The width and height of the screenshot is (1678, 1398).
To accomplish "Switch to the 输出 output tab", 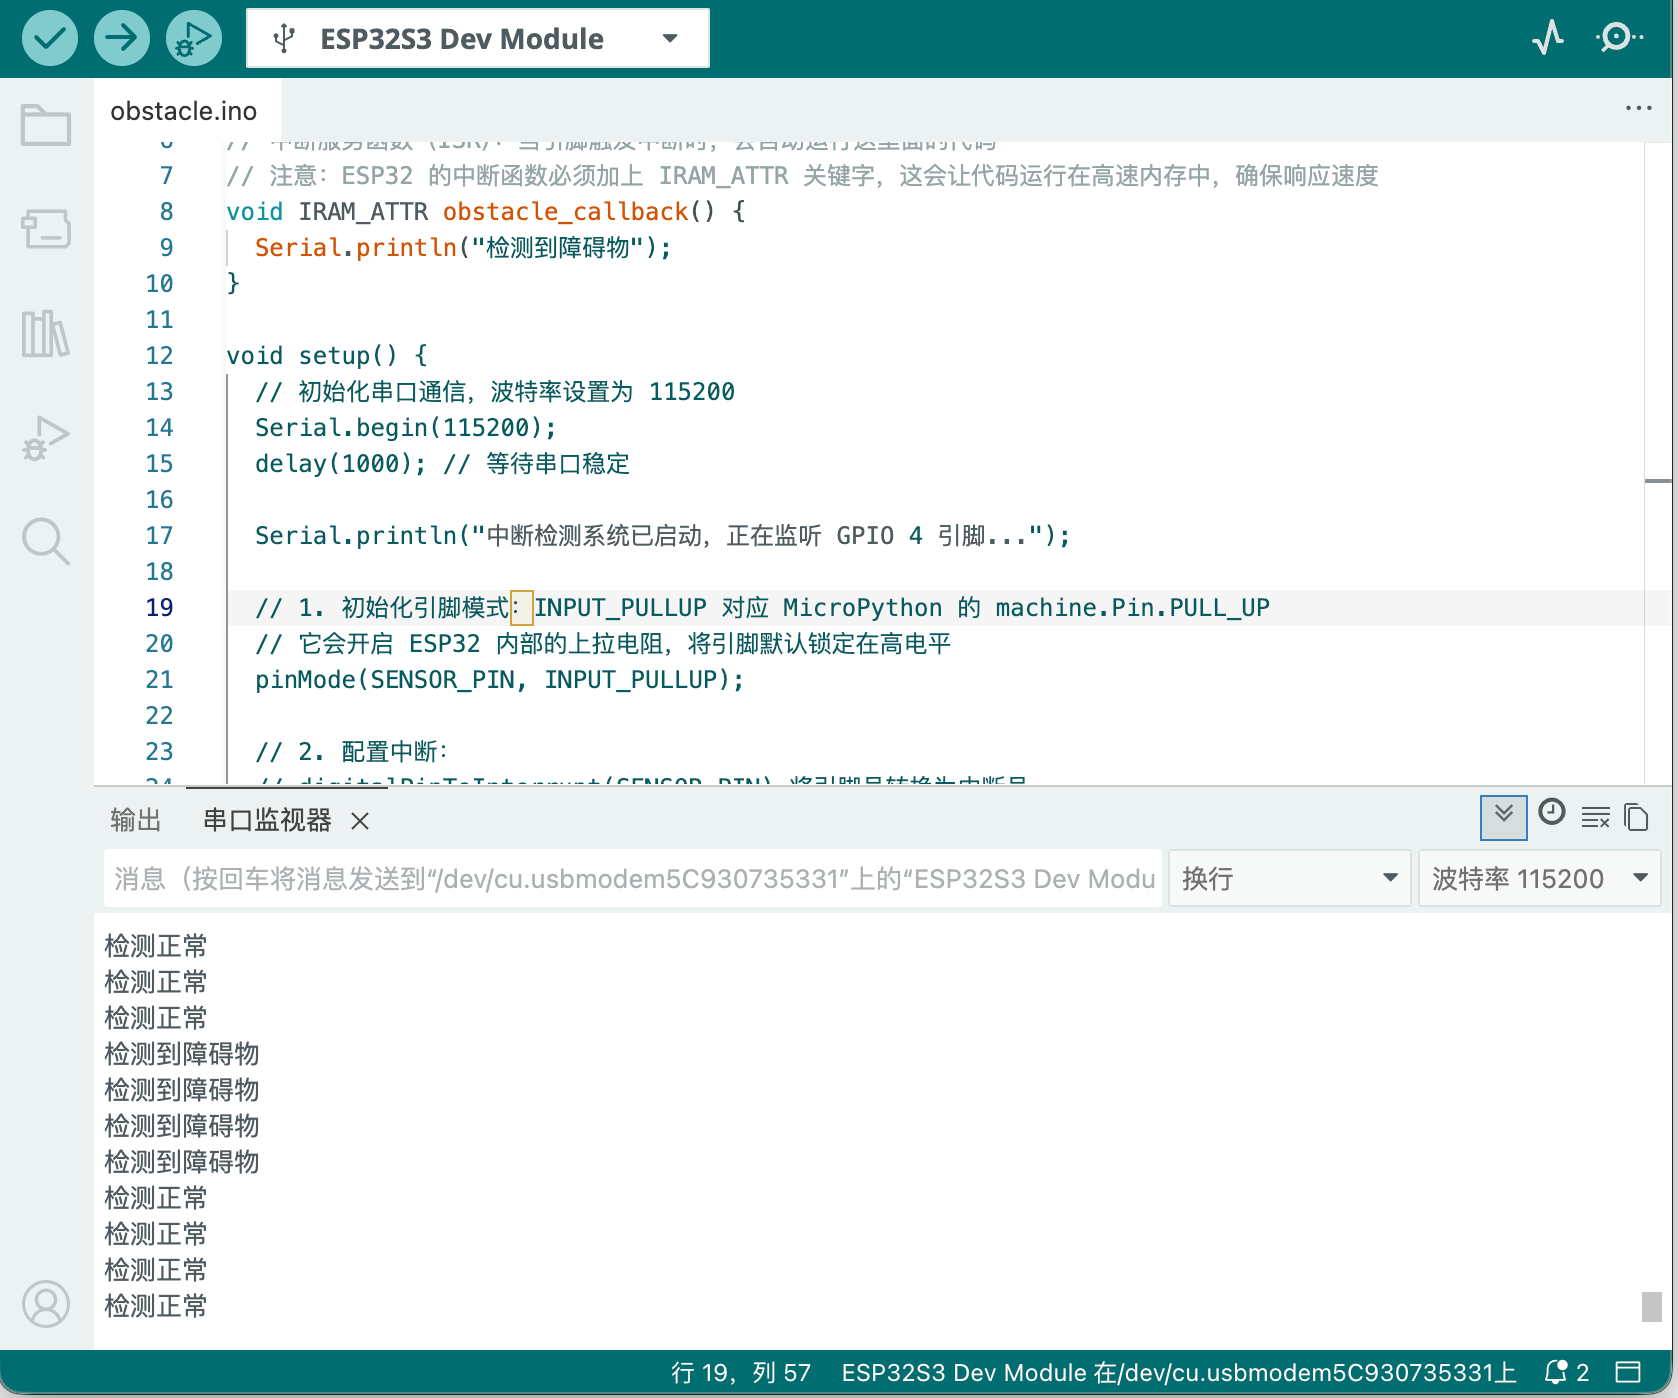I will (136, 820).
